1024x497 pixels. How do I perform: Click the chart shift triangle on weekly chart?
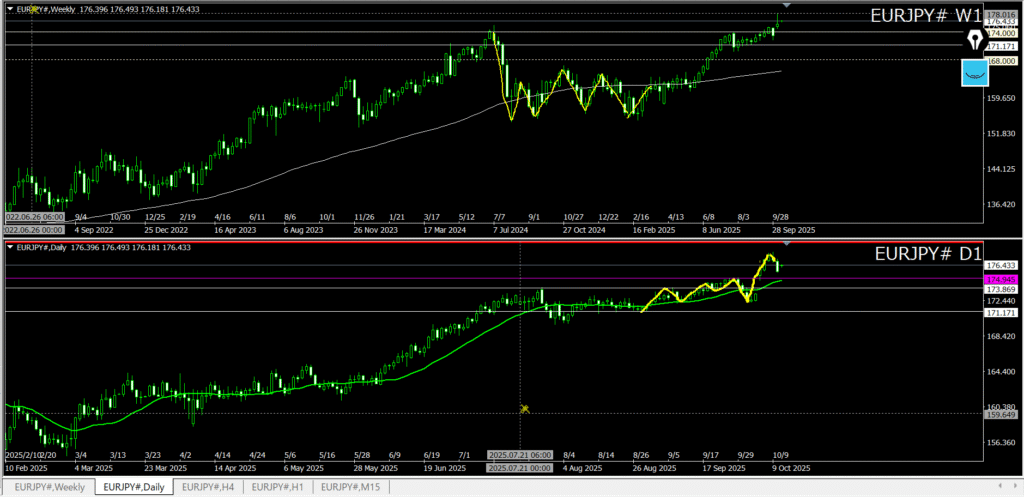click(x=786, y=7)
